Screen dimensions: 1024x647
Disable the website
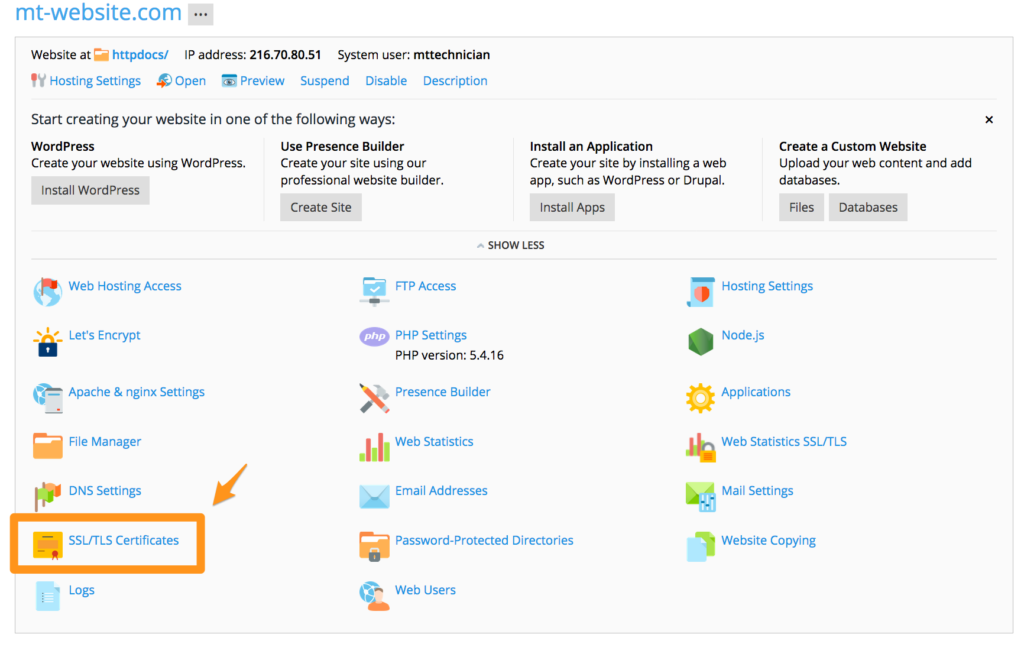pyautogui.click(x=386, y=80)
